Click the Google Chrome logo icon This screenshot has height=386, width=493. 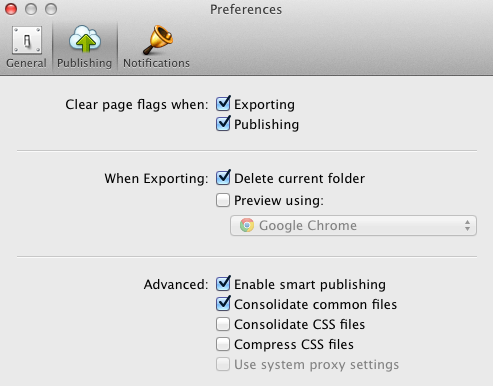pyautogui.click(x=247, y=226)
